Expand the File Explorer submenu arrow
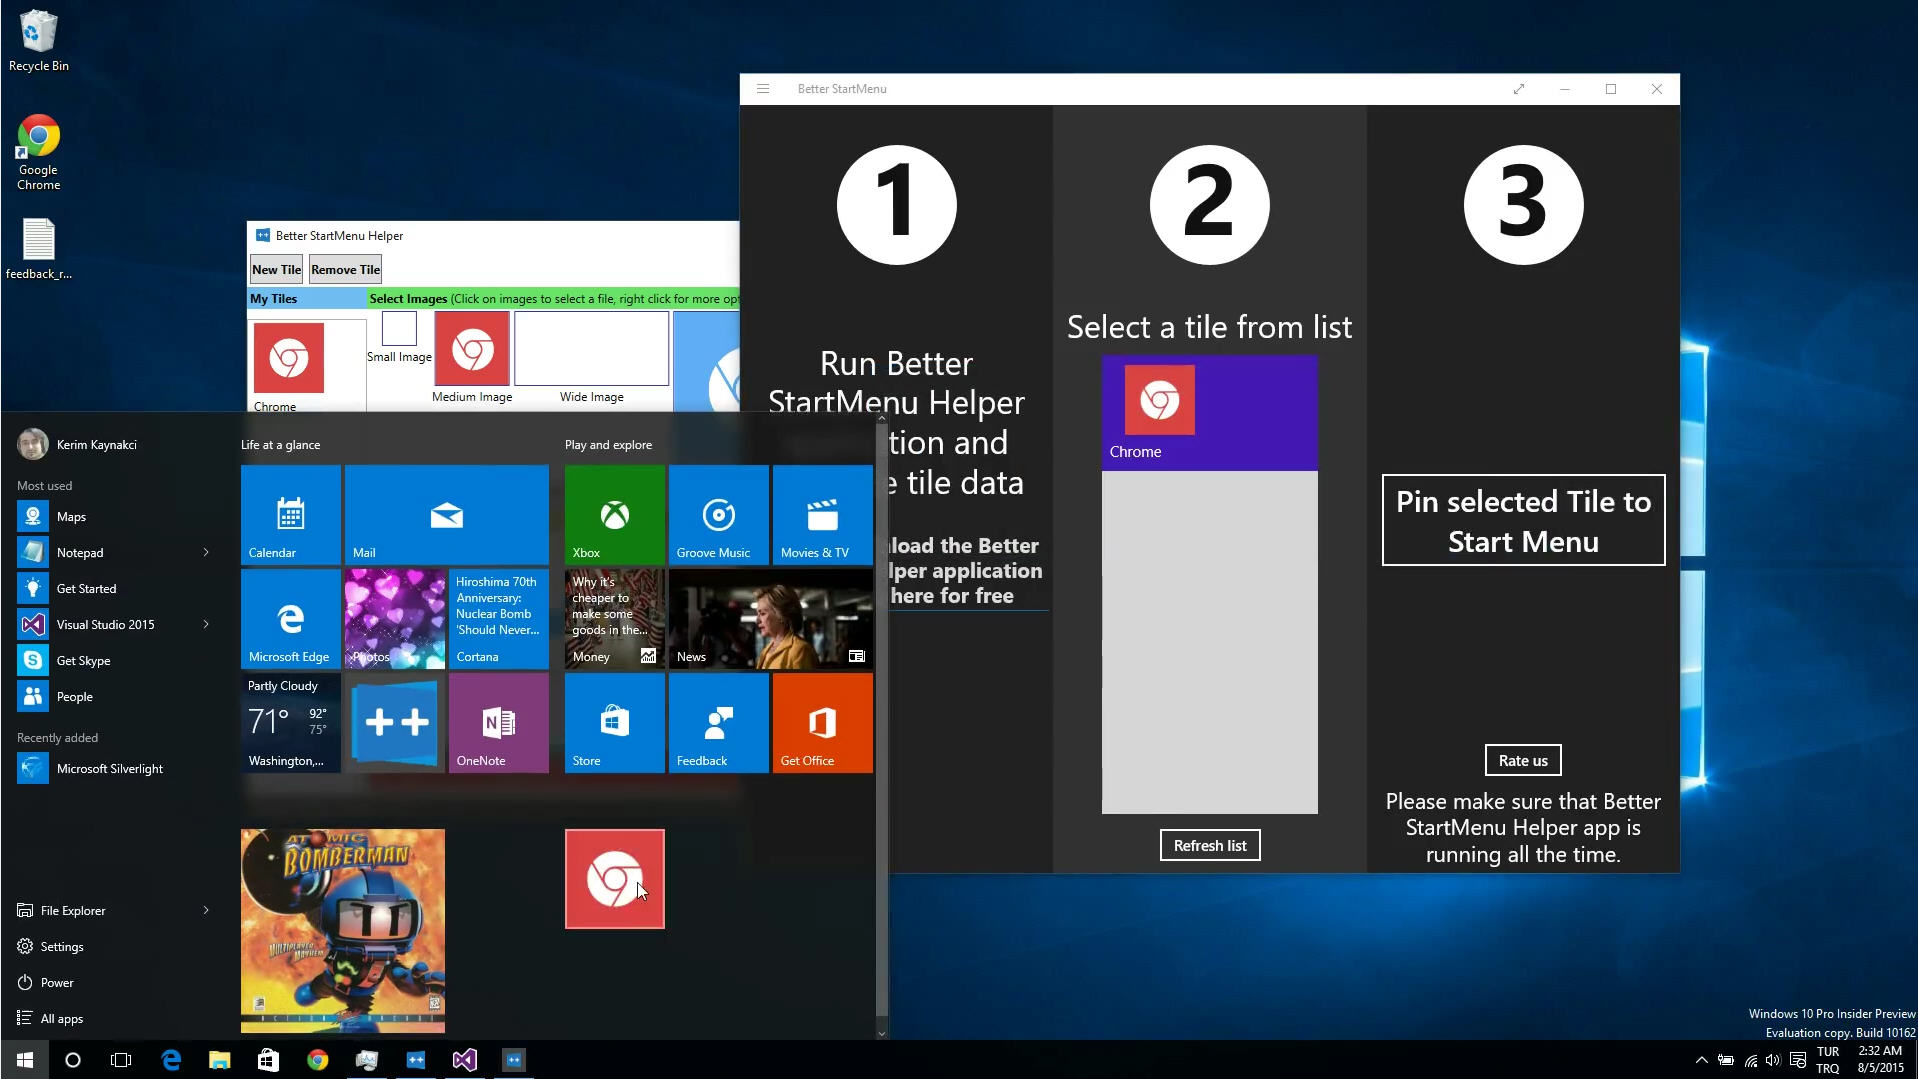1918x1079 pixels. pos(206,910)
